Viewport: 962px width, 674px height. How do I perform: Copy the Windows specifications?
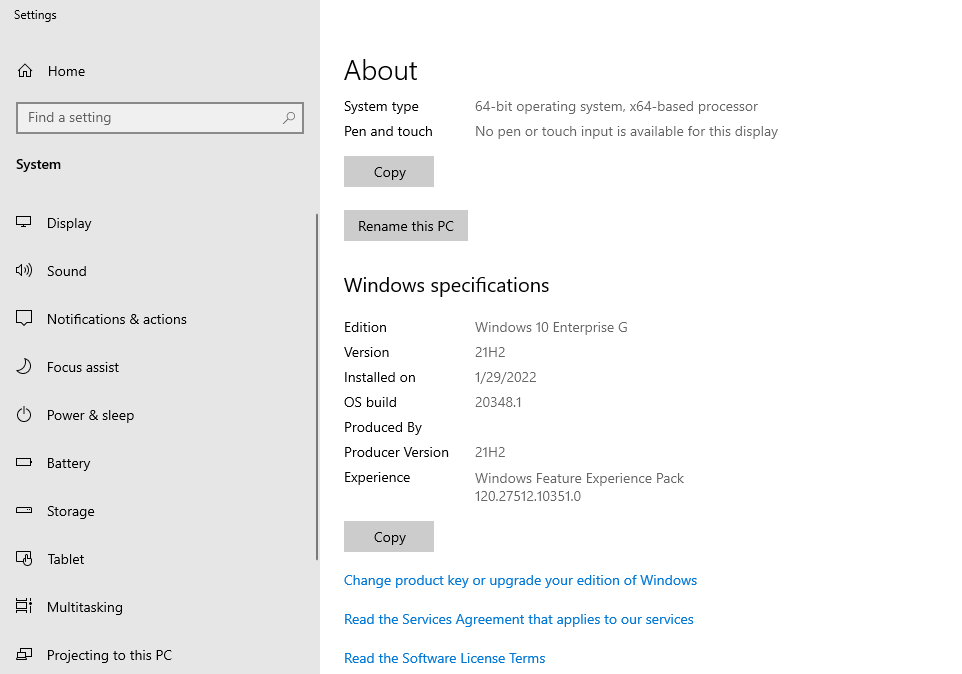point(389,537)
